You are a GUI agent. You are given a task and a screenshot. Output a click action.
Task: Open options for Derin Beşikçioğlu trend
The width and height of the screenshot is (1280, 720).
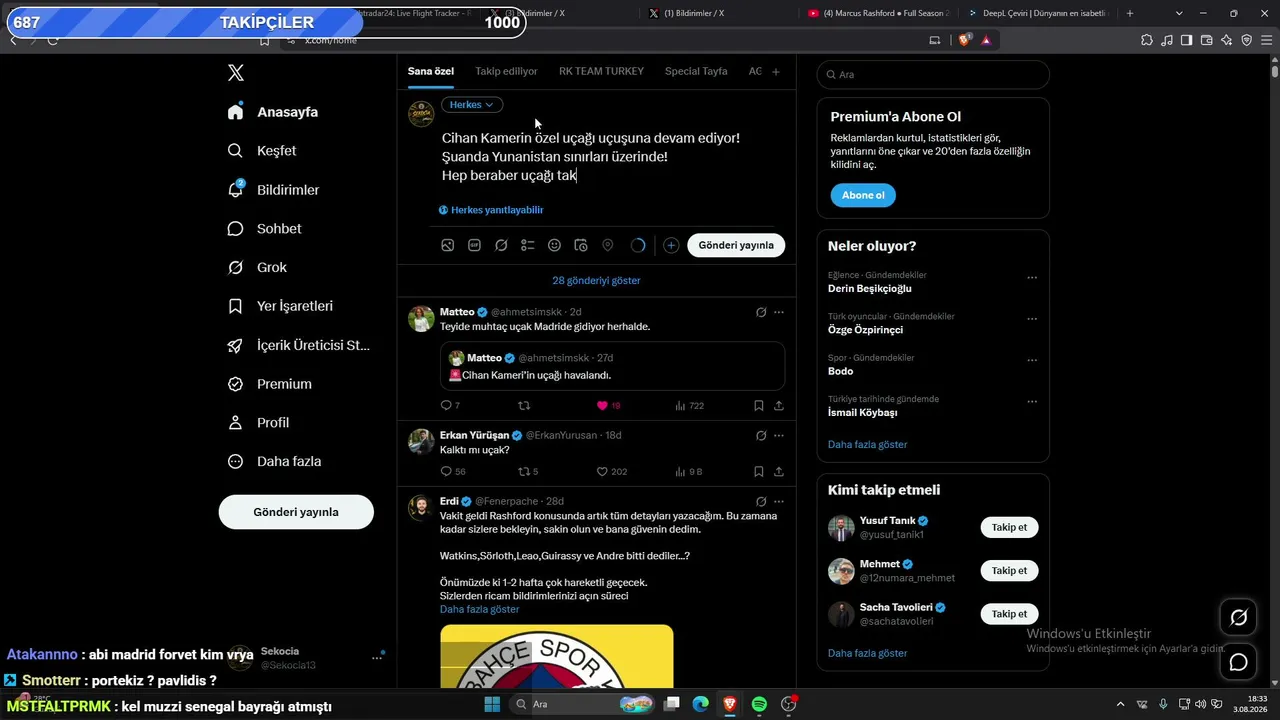(x=1032, y=278)
